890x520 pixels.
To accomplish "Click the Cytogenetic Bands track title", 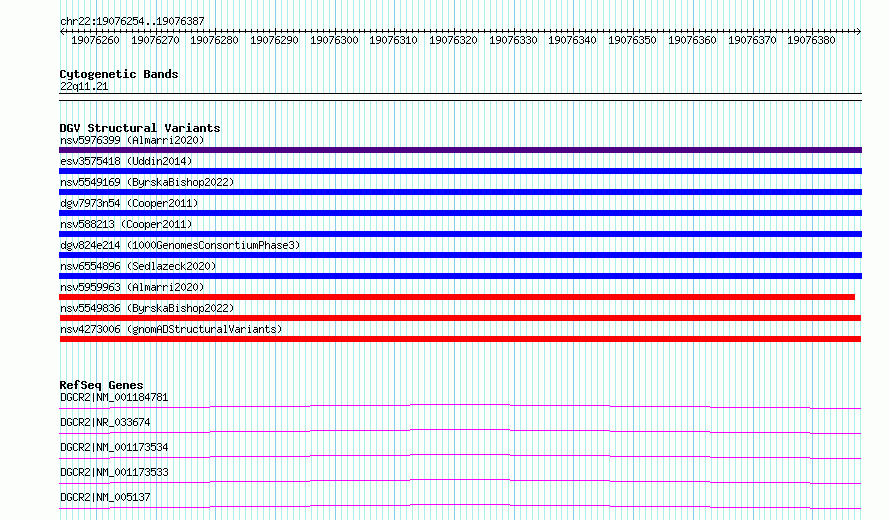I will point(119,74).
